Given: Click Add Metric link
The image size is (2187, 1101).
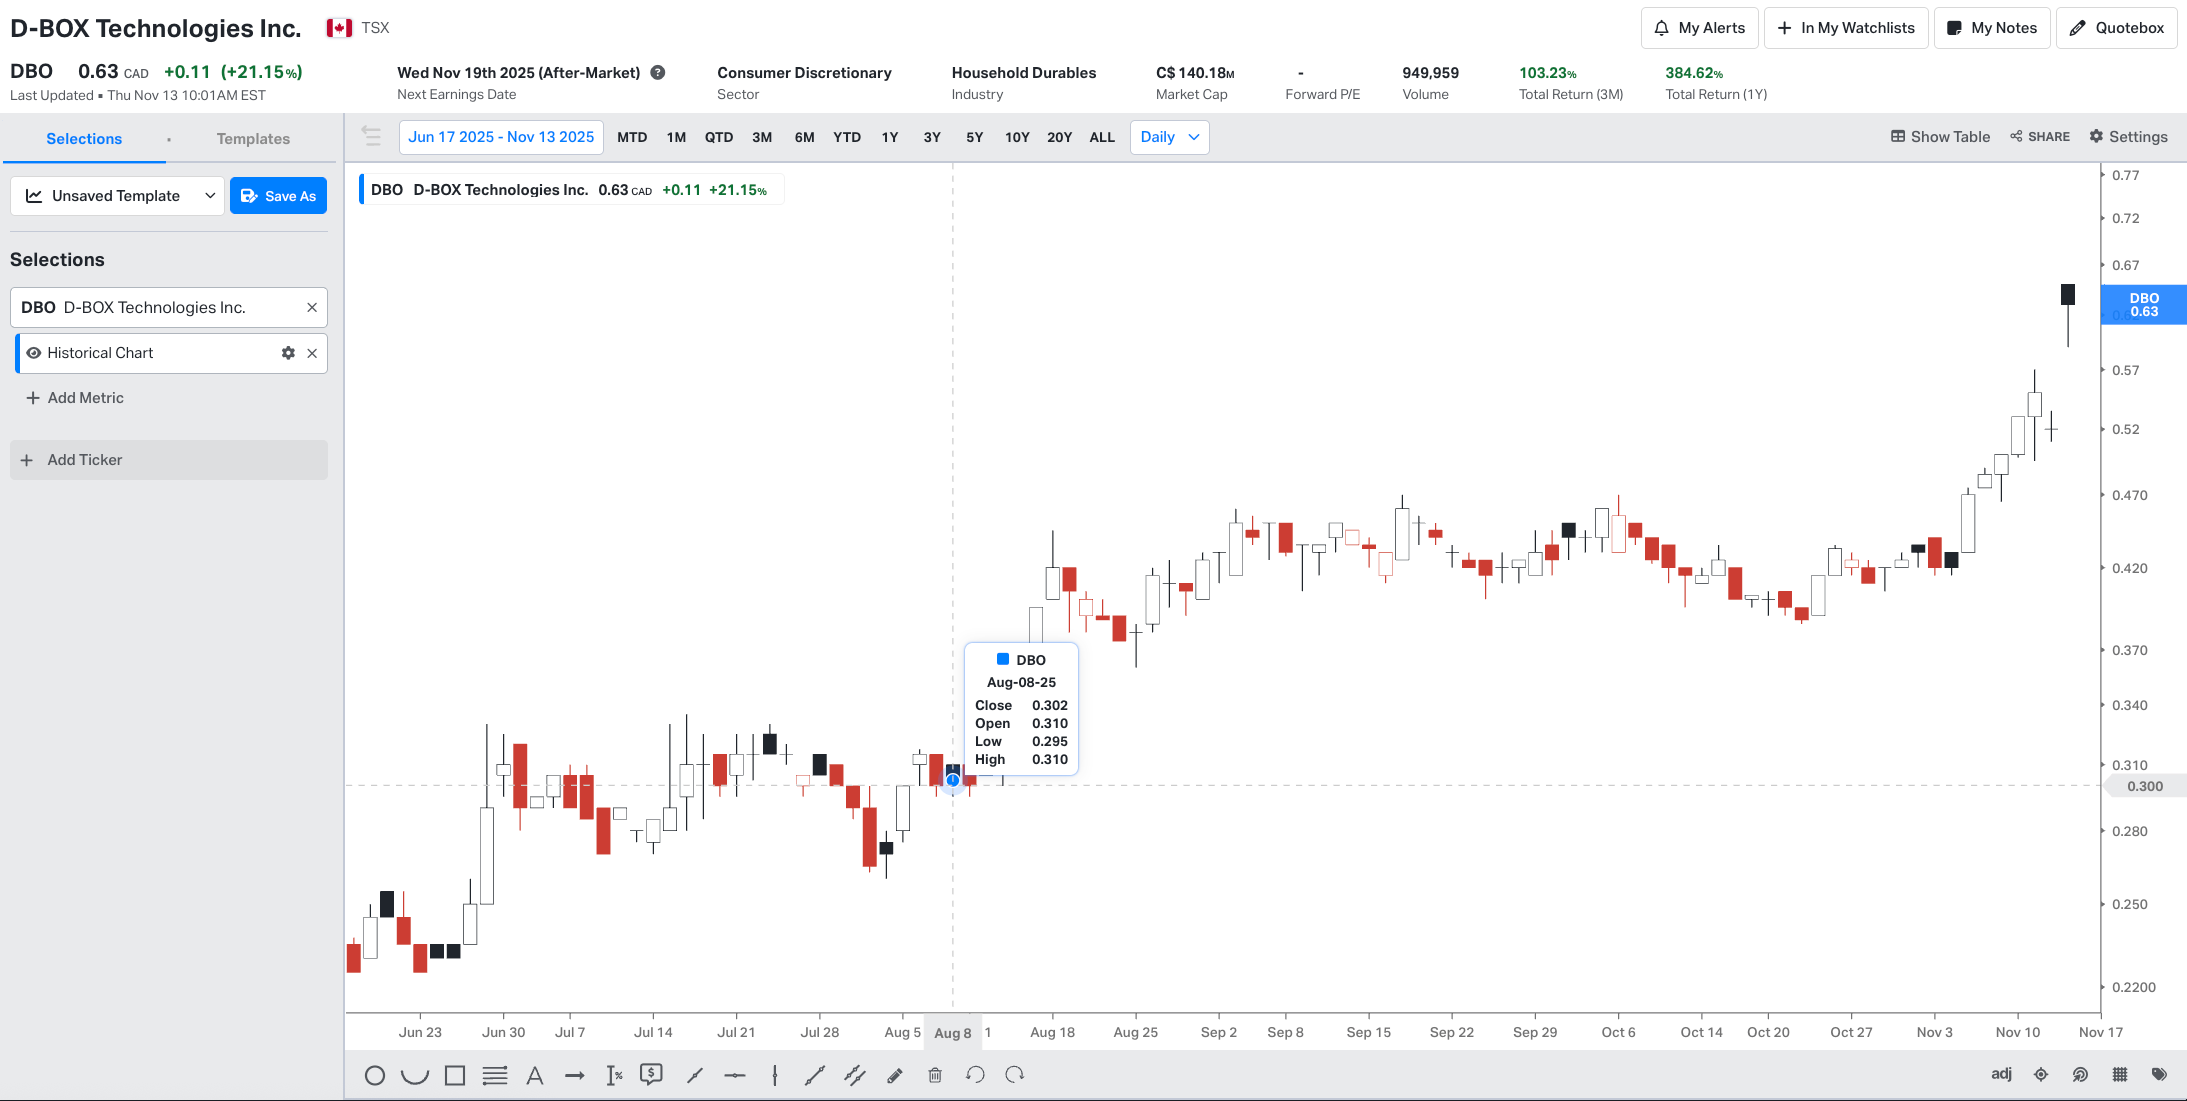Looking at the screenshot, I should [75, 398].
